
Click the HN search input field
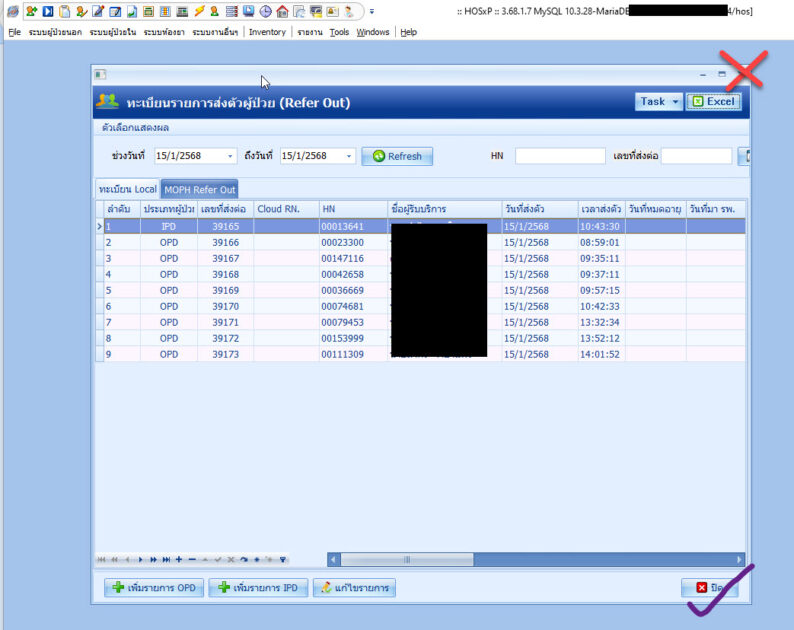pyautogui.click(x=560, y=156)
